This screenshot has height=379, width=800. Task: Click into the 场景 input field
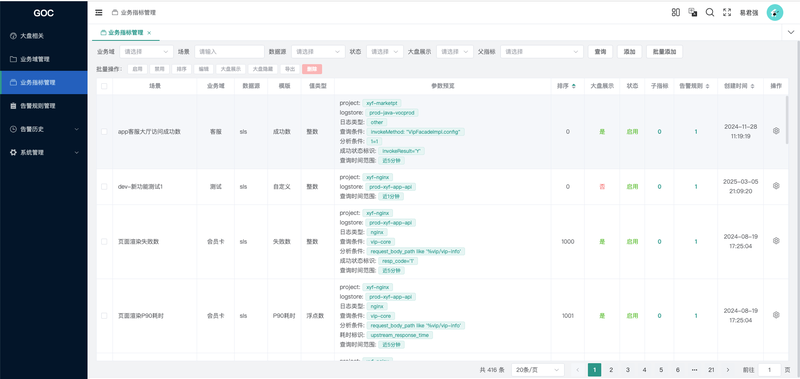(229, 52)
